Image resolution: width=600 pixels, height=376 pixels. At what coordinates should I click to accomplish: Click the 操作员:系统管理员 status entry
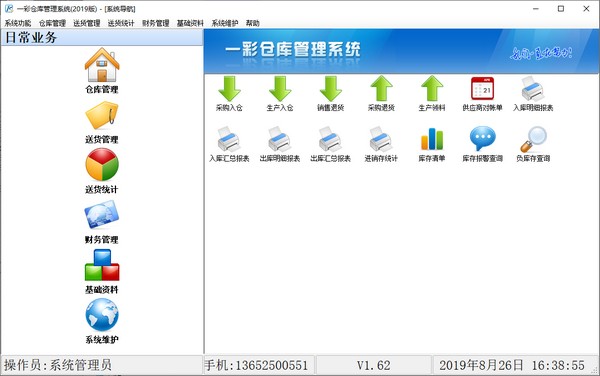point(102,365)
